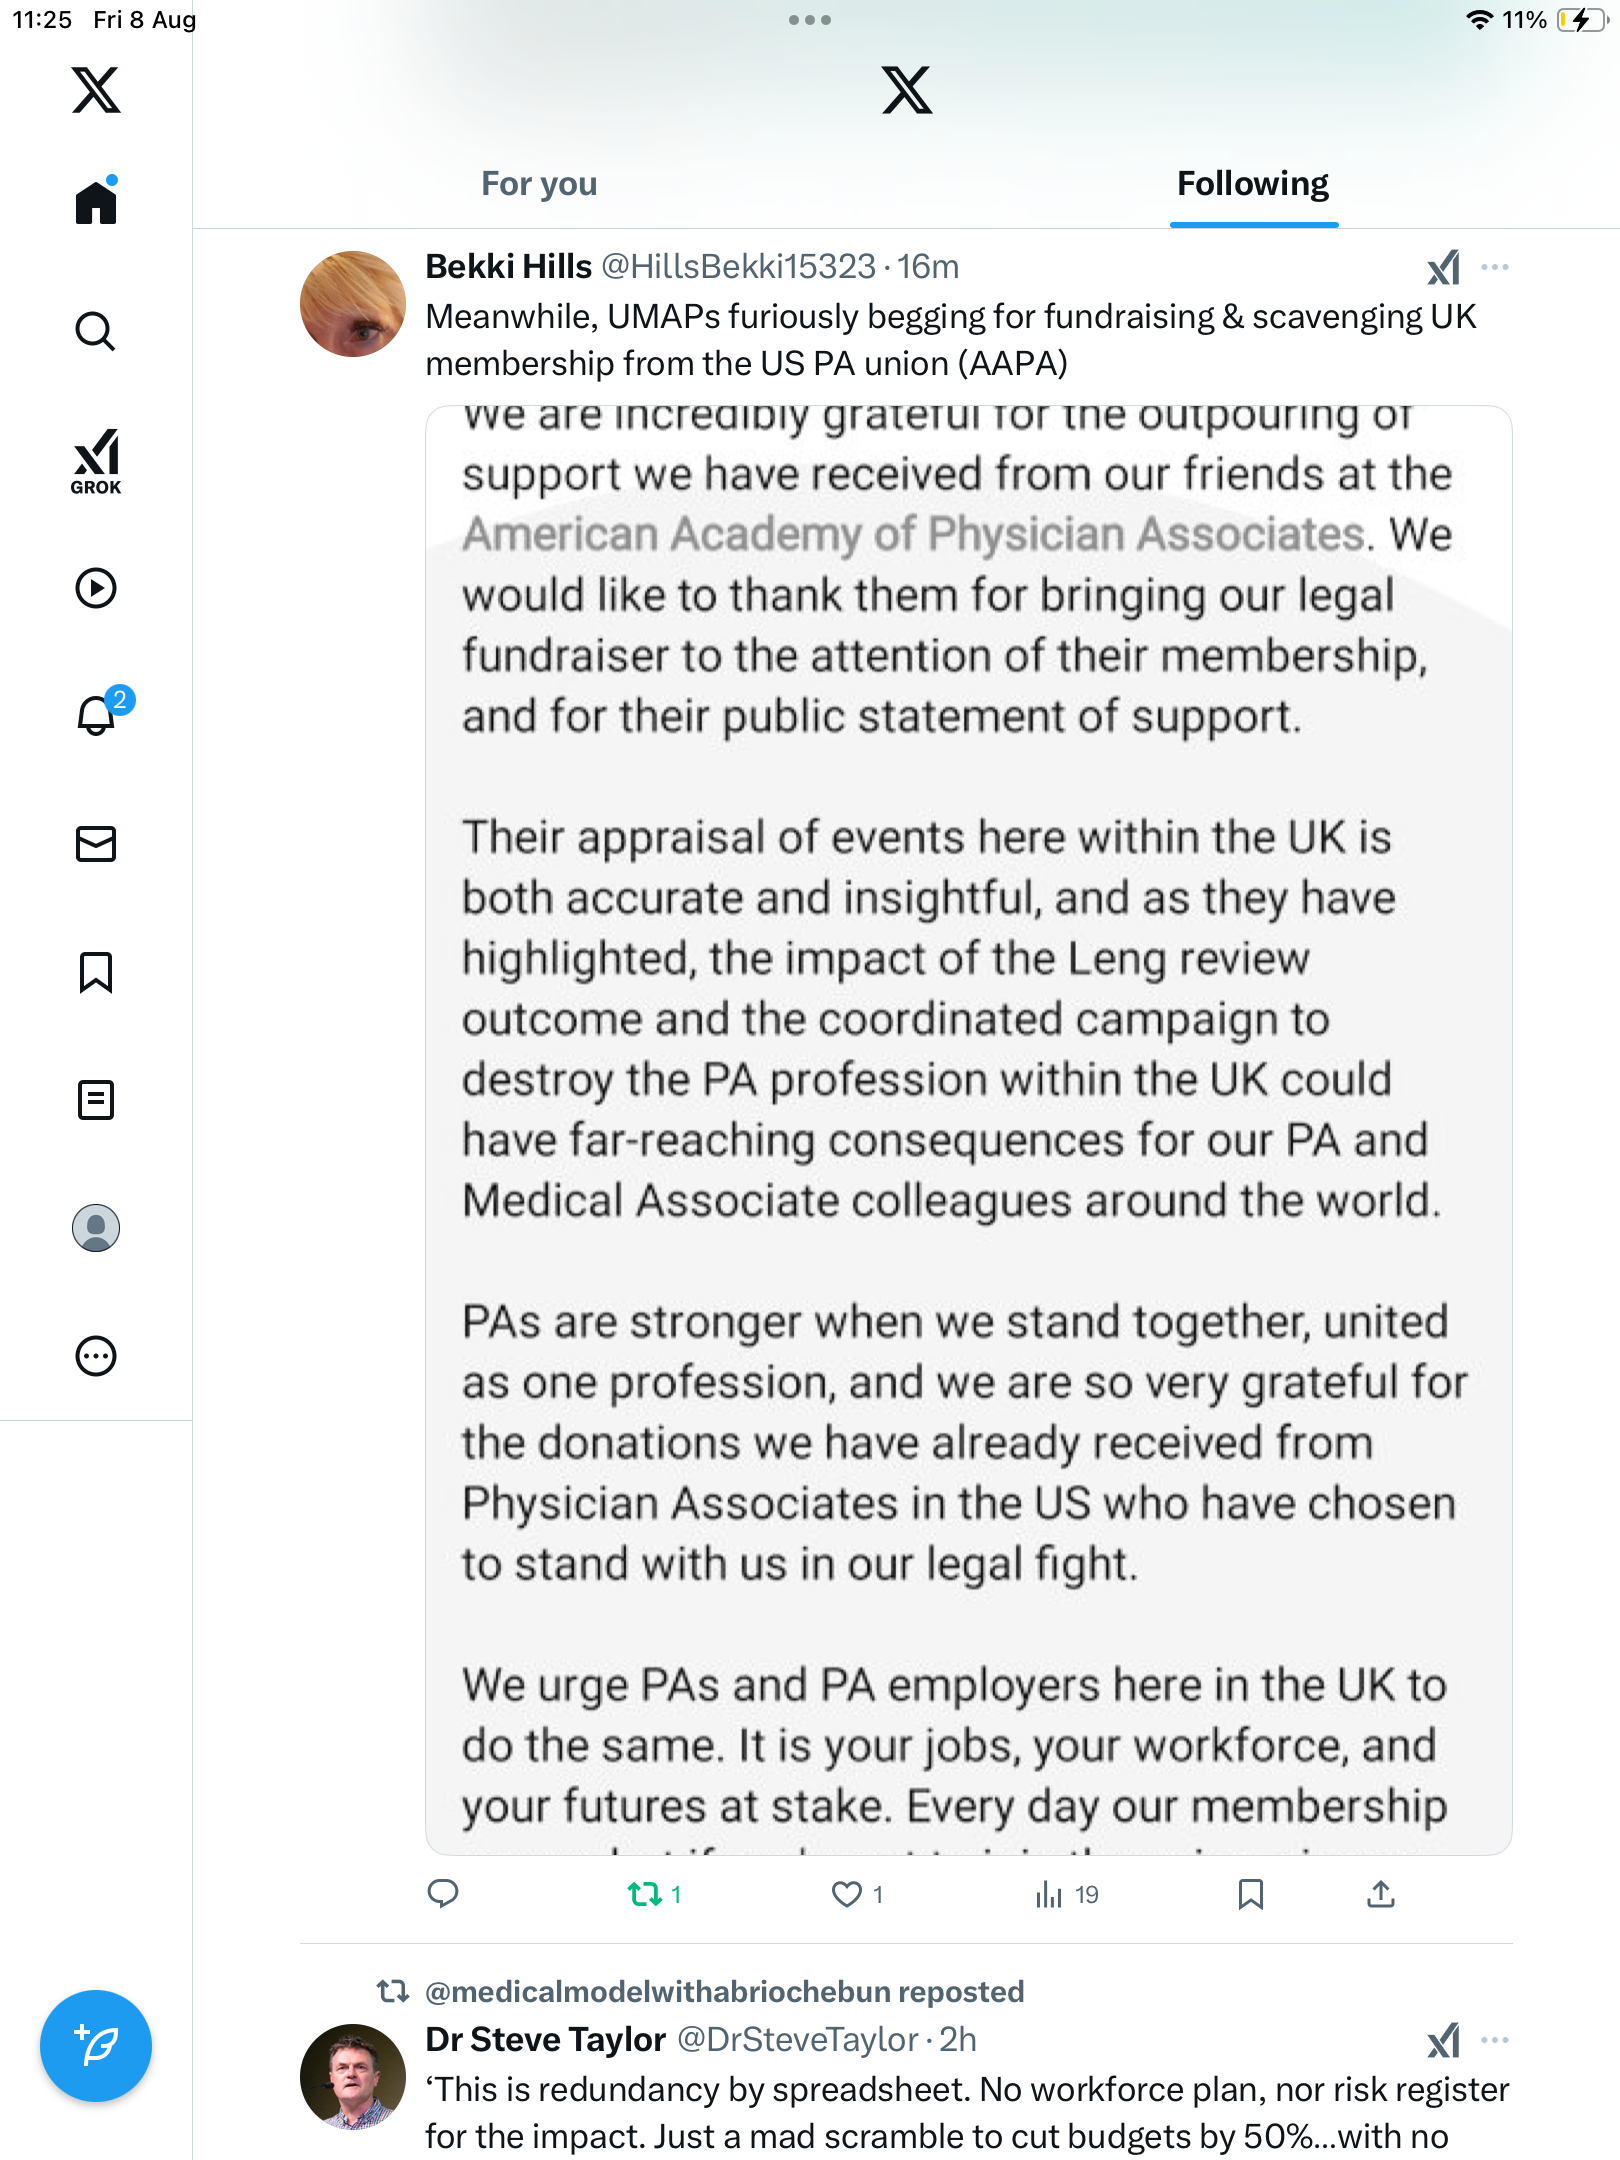Toggle like on Bekki Hills post
The width and height of the screenshot is (1620, 2160).
coord(847,1894)
